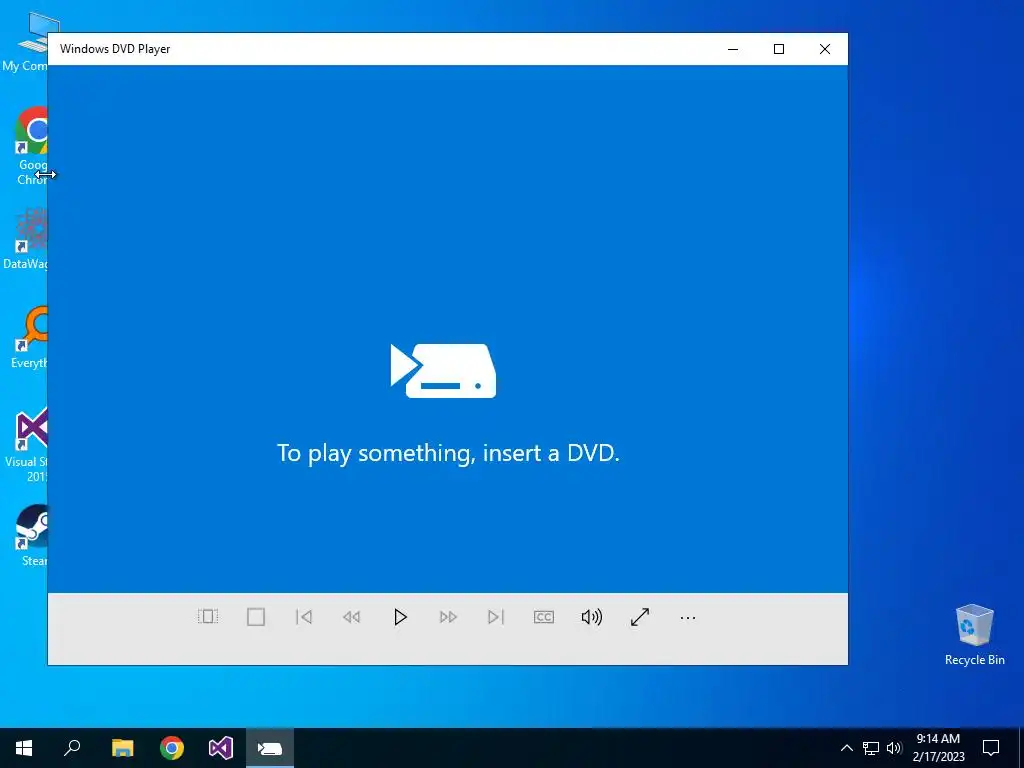Open the more options ellipsis menu
Image resolution: width=1024 pixels, height=768 pixels.
pyautogui.click(x=688, y=617)
